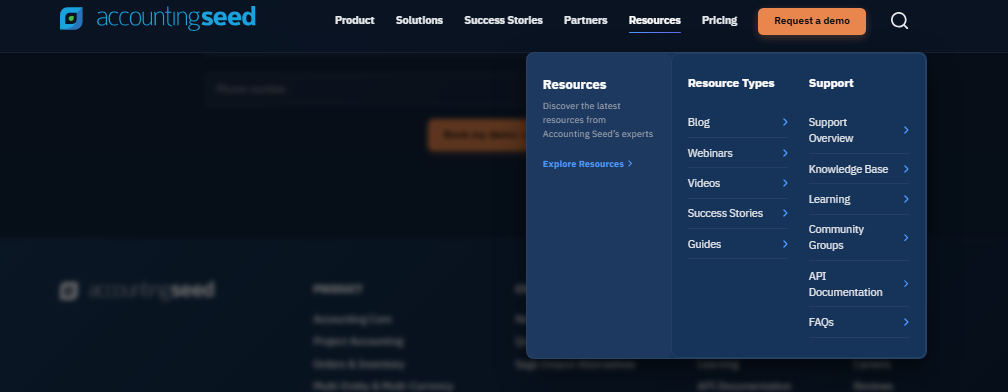This screenshot has width=1008, height=392.
Task: Click the chevron beside FAQs
Action: (906, 322)
